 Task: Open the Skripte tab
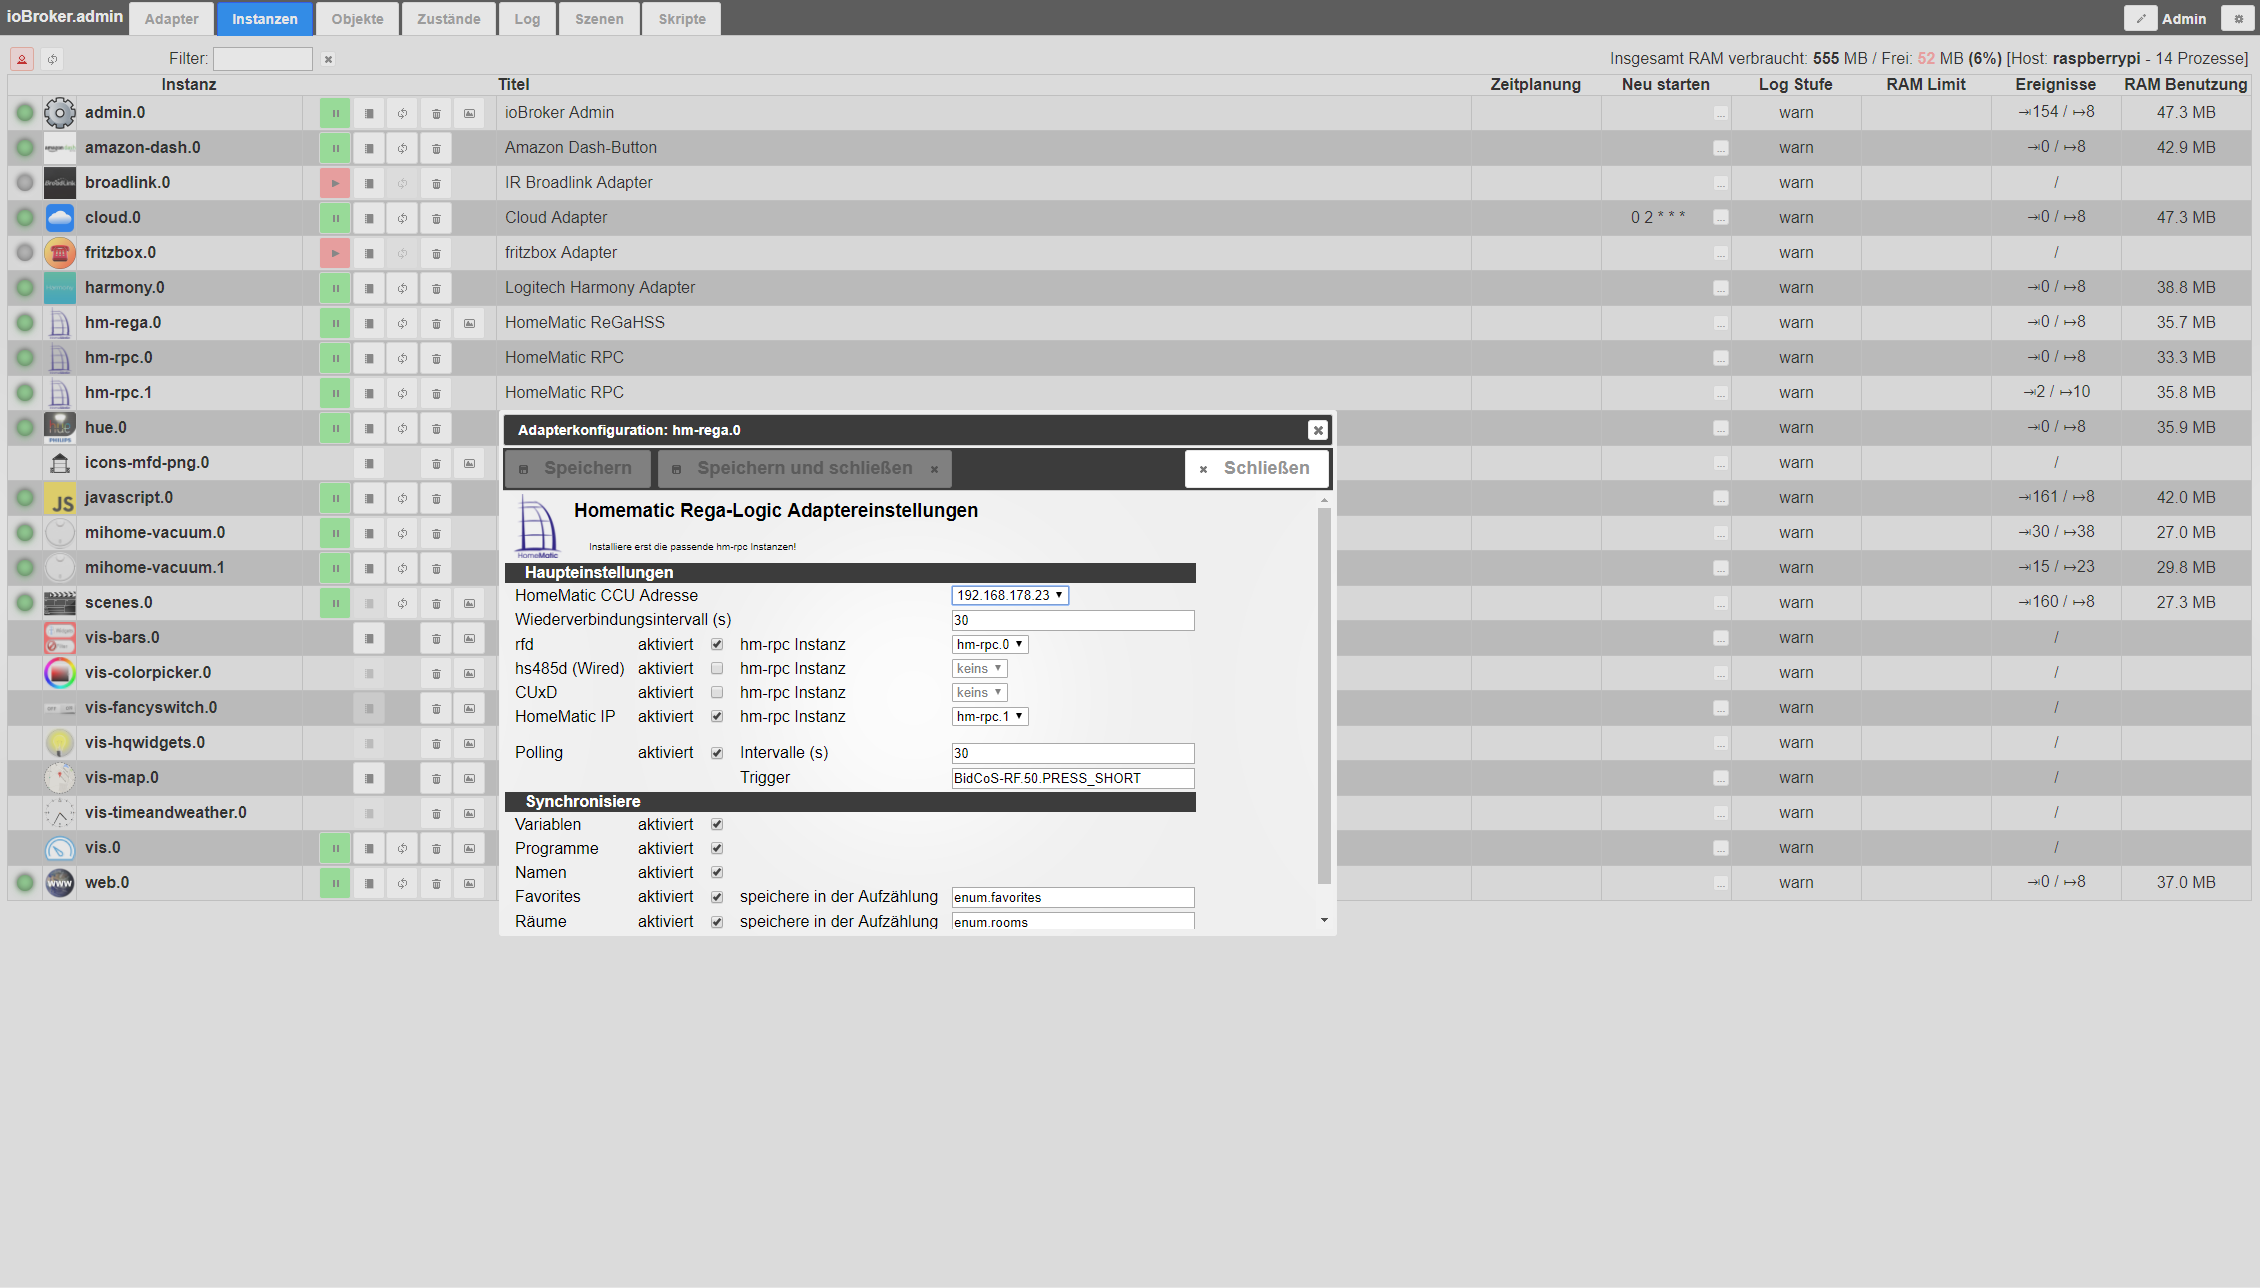point(682,19)
